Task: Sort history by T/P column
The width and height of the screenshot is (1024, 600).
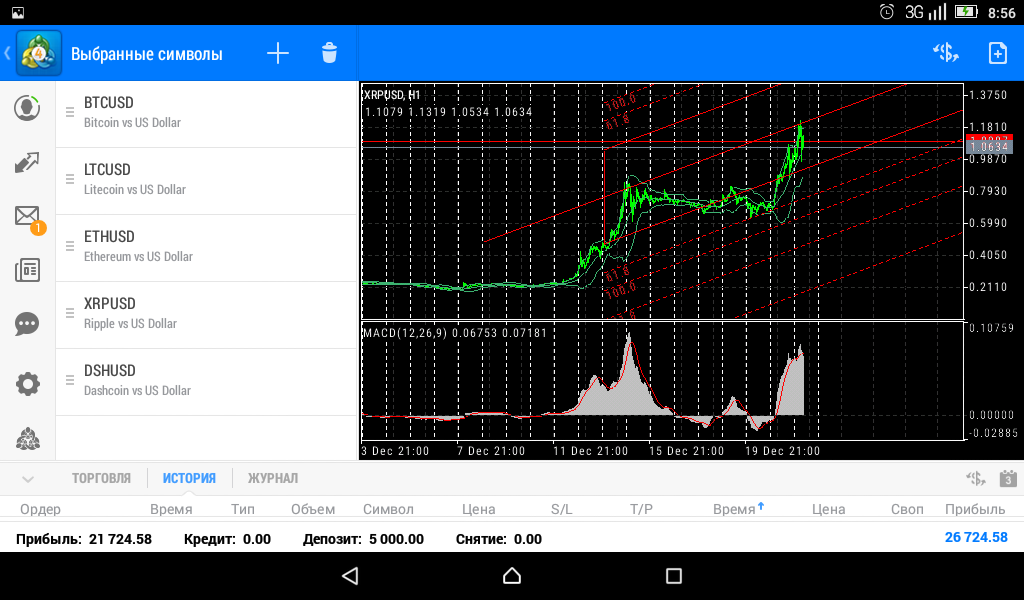Action: tap(641, 509)
